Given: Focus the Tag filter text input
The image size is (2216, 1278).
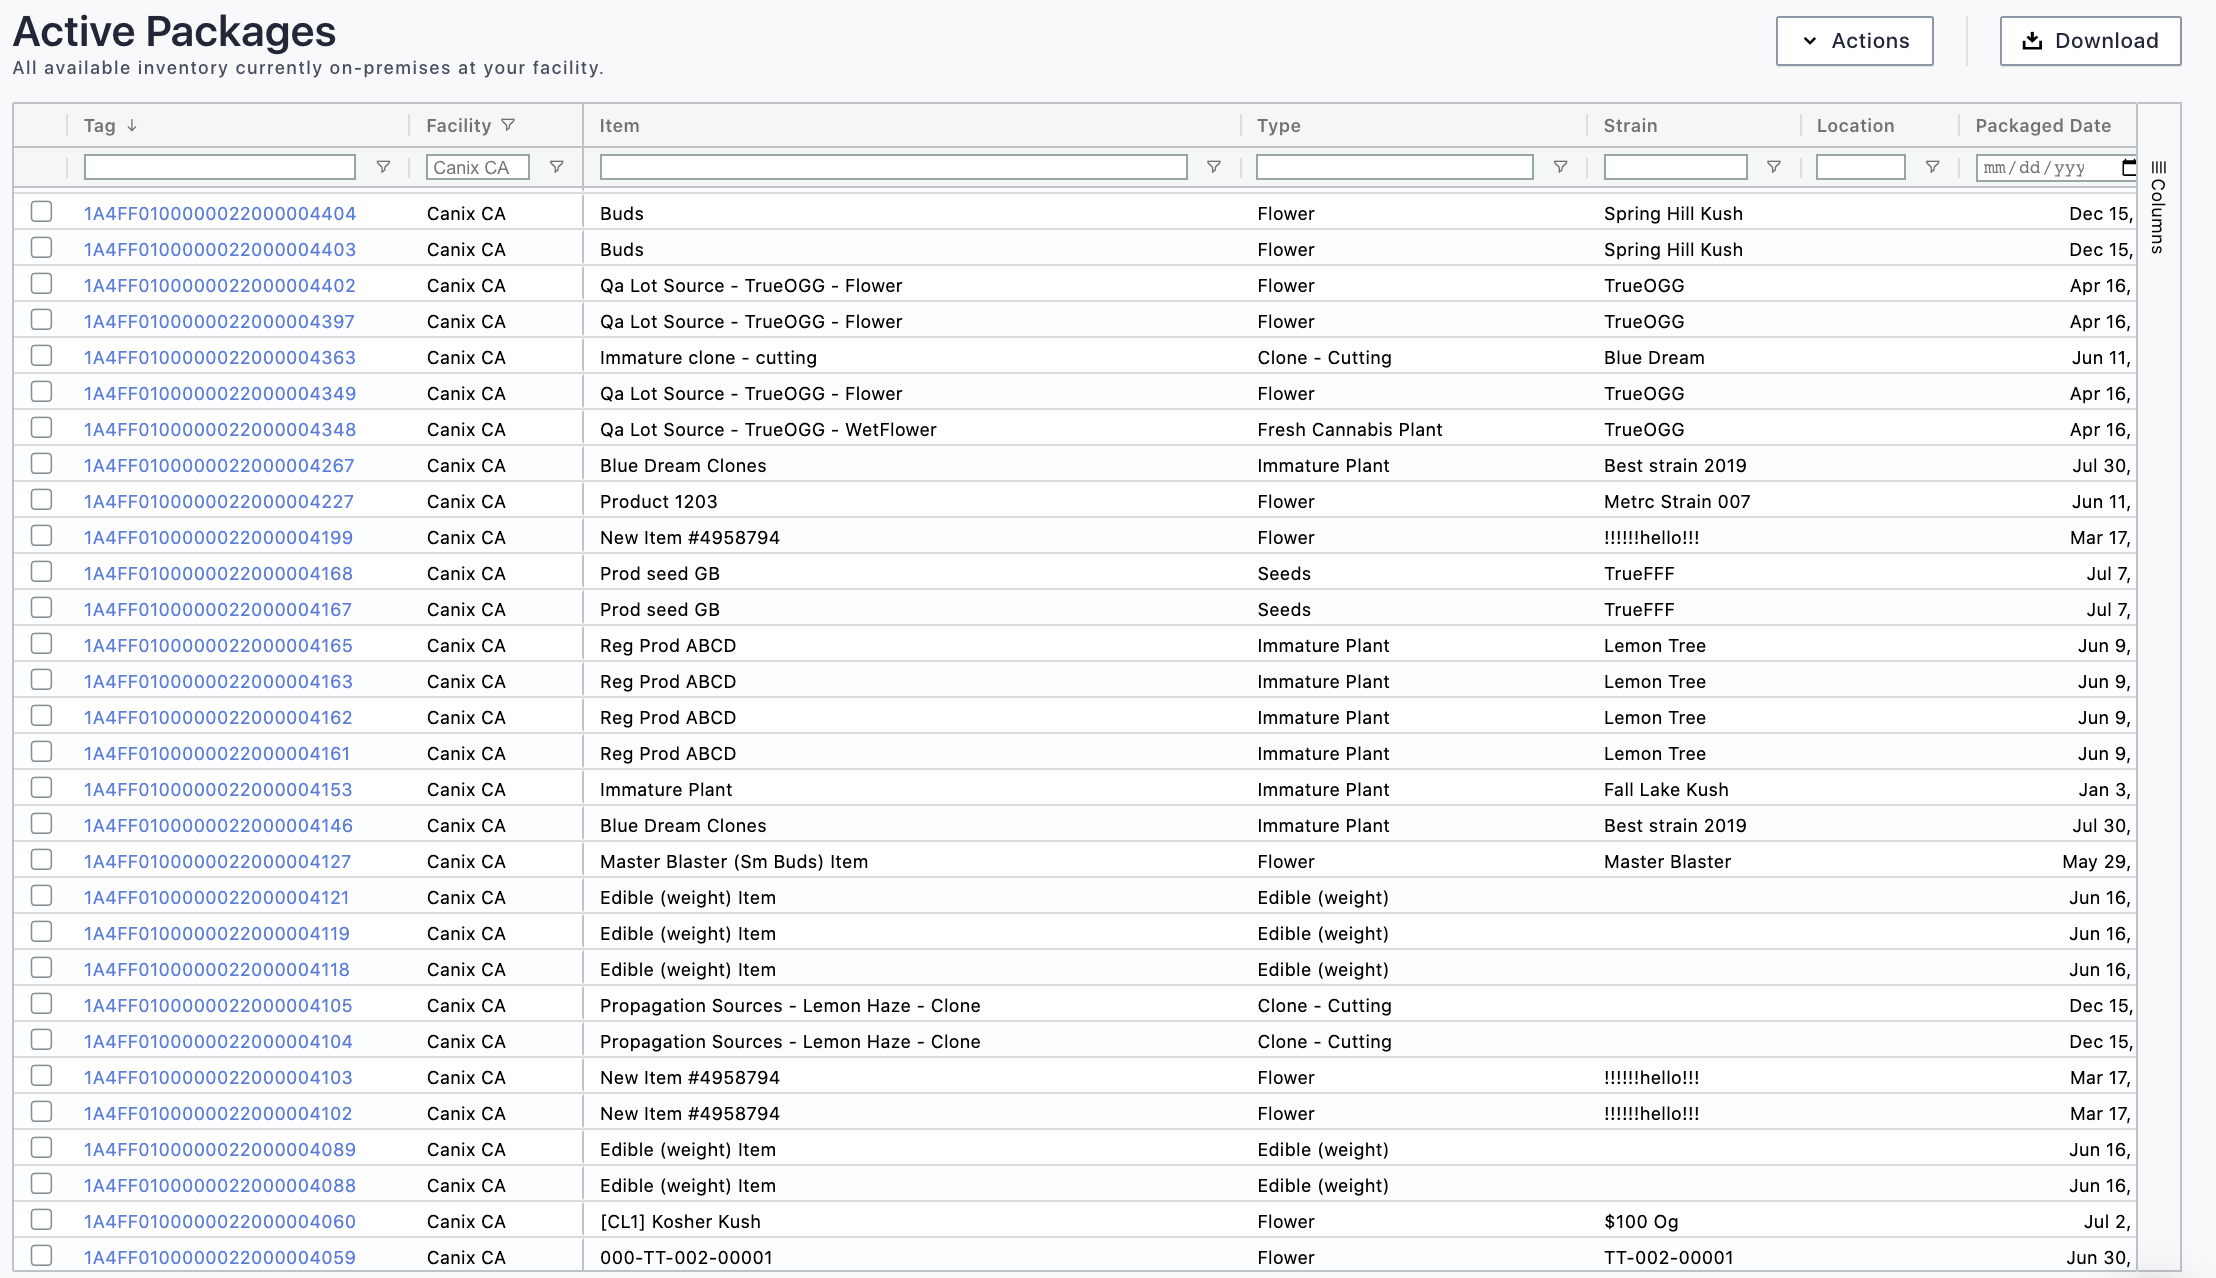Looking at the screenshot, I should pos(219,167).
